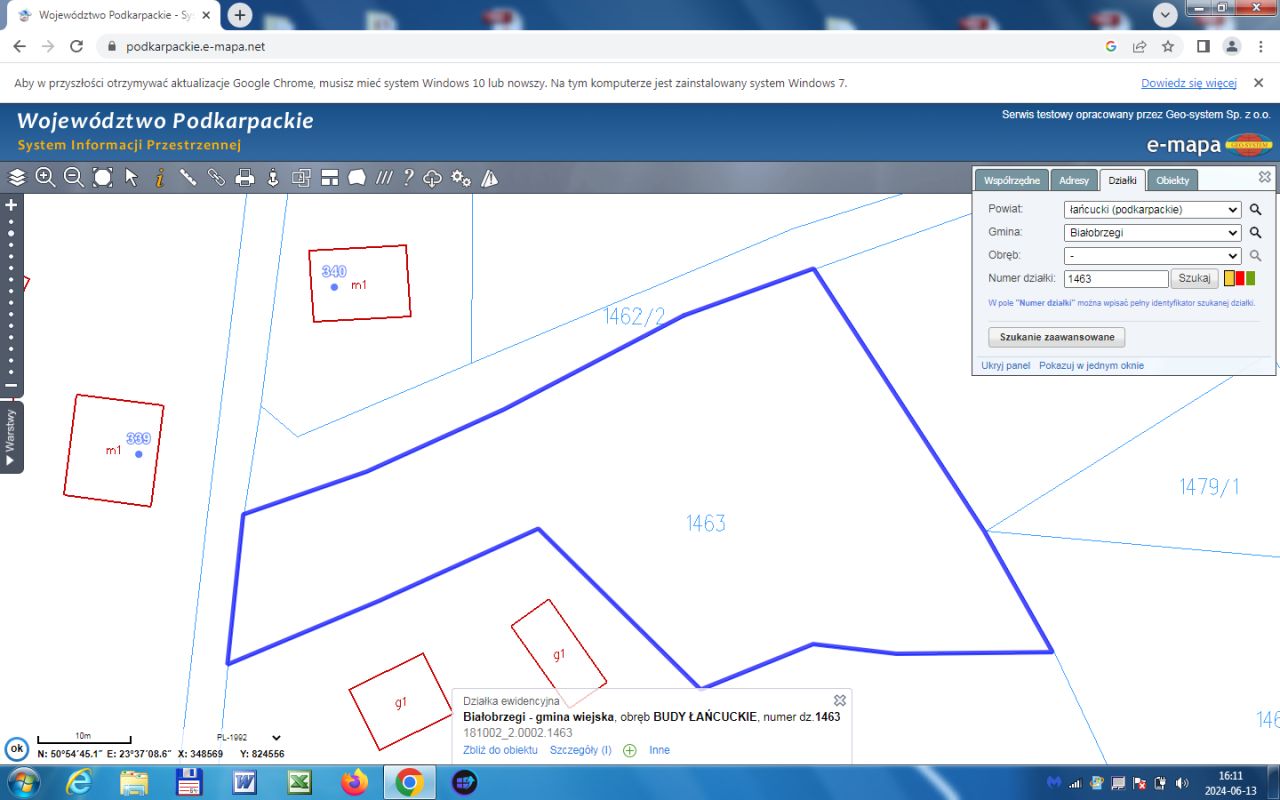Viewport: 1280px width, 800px height.
Task: Select the Działki tab
Action: 1122,180
